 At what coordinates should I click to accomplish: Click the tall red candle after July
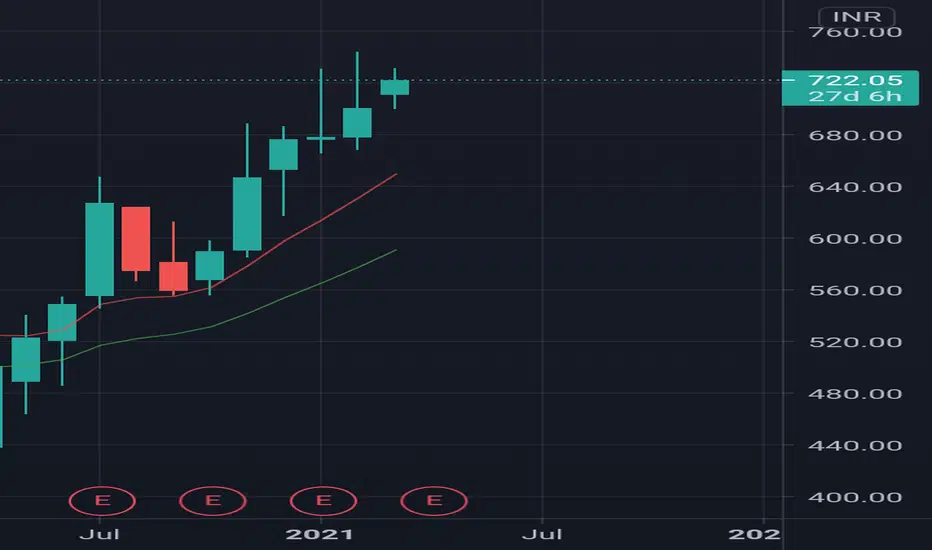coord(136,238)
